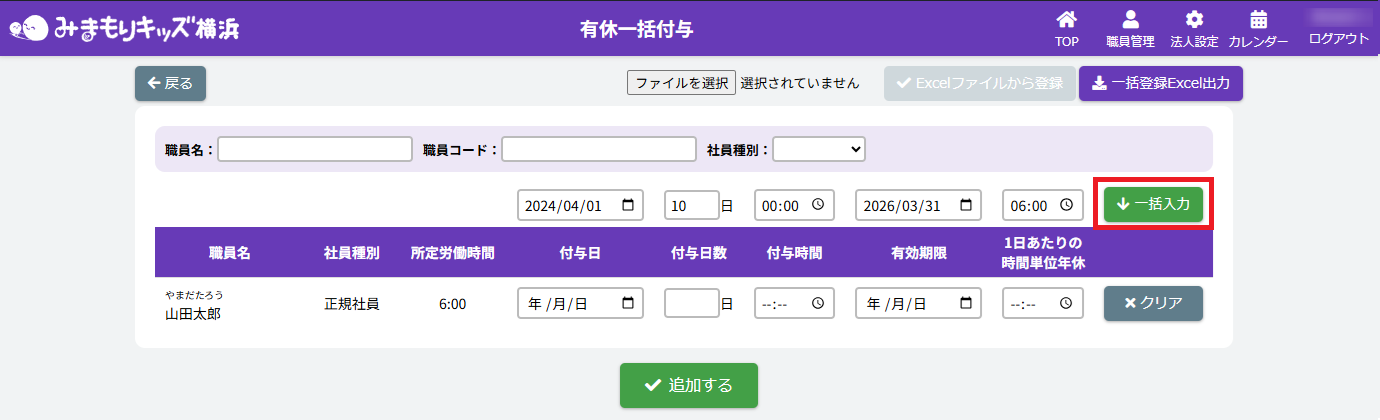Open date picker in 山田太郎 付与日 field

628,303
